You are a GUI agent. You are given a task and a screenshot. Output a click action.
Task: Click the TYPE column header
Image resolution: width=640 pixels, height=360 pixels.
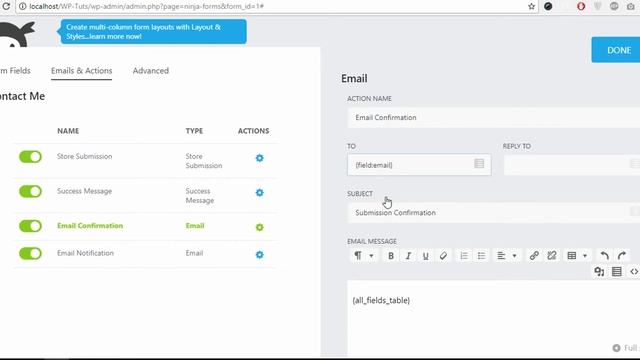[x=194, y=131]
